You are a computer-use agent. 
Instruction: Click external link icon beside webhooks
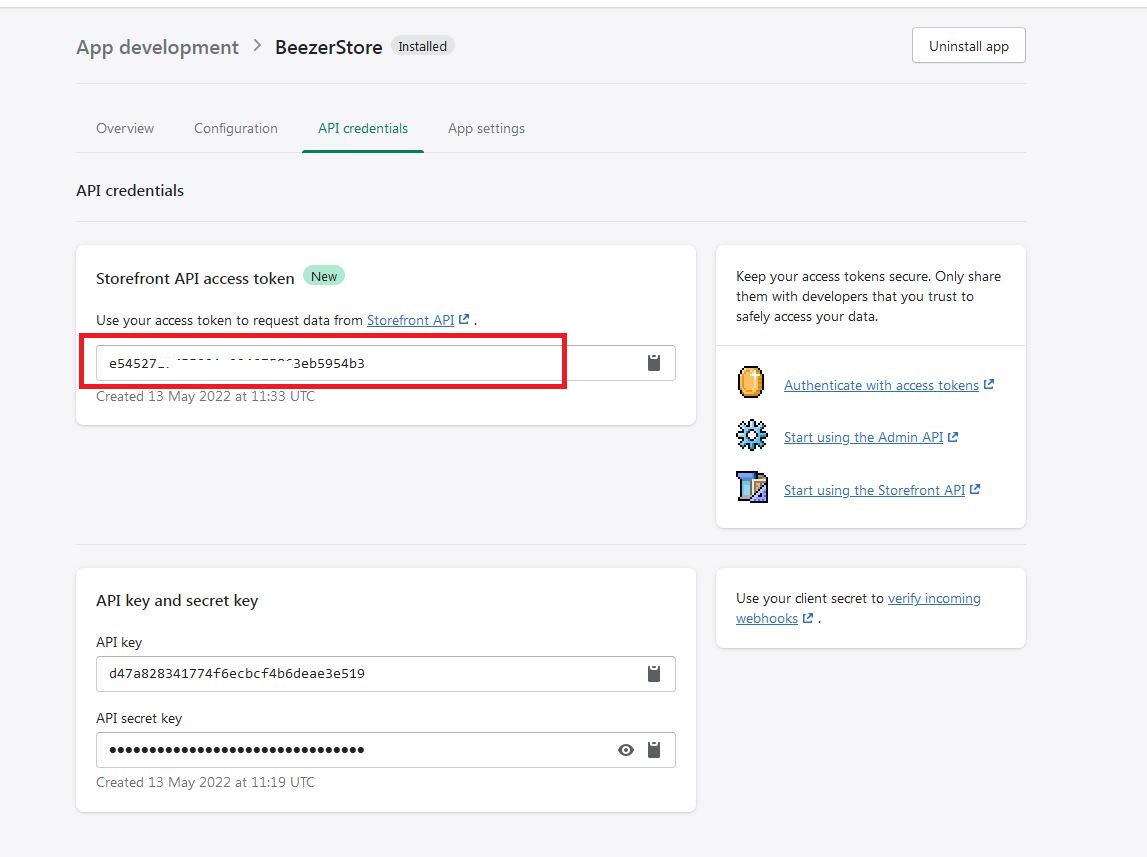pyautogui.click(x=807, y=619)
